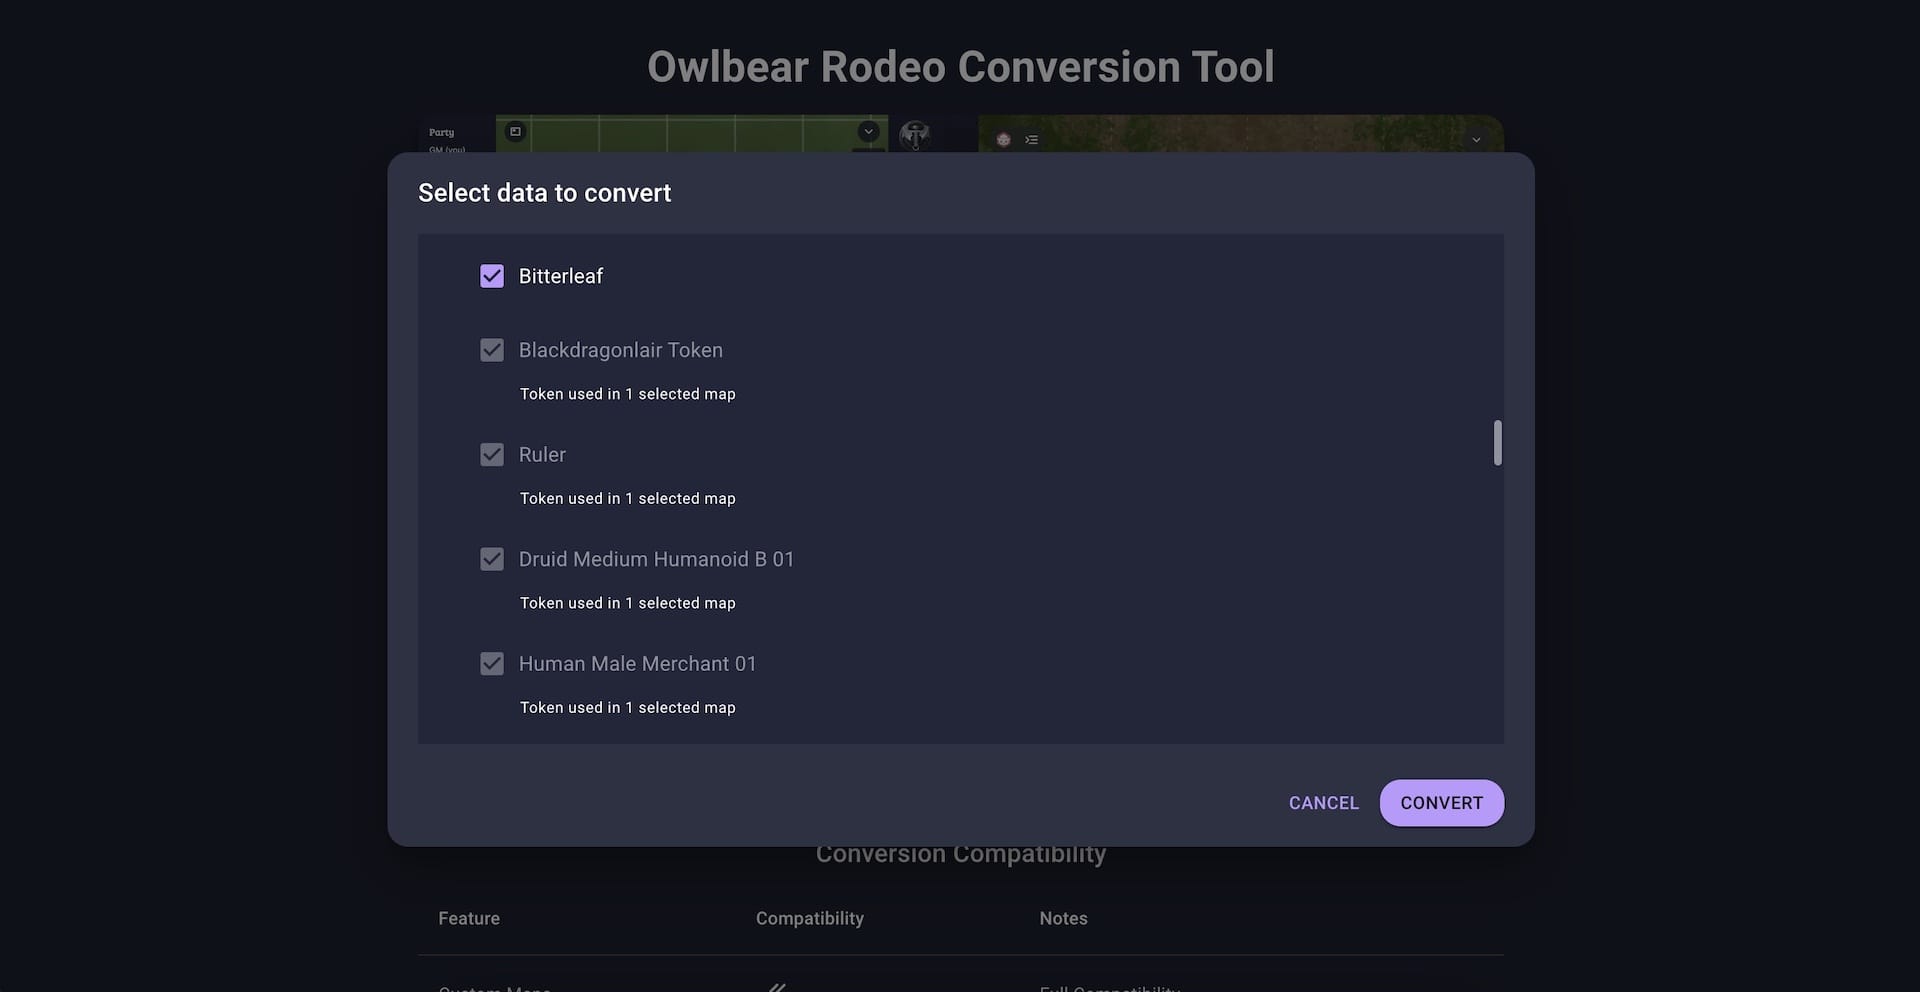1920x992 pixels.
Task: Toggle the Human Male Merchant 01 checkbox
Action: (491, 663)
